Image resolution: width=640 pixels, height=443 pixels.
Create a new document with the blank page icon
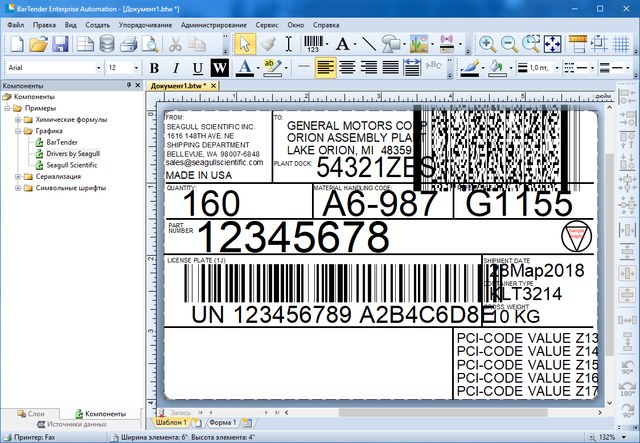[17, 44]
